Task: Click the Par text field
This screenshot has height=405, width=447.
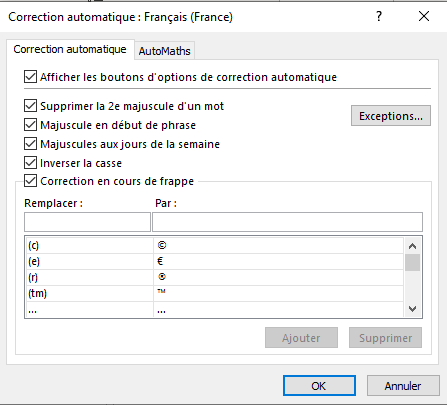Action: click(287, 222)
